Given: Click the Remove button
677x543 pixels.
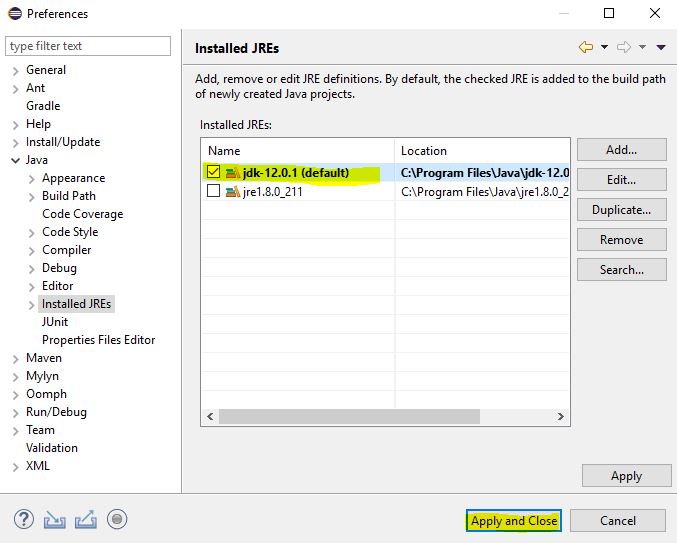Looking at the screenshot, I should (x=622, y=240).
